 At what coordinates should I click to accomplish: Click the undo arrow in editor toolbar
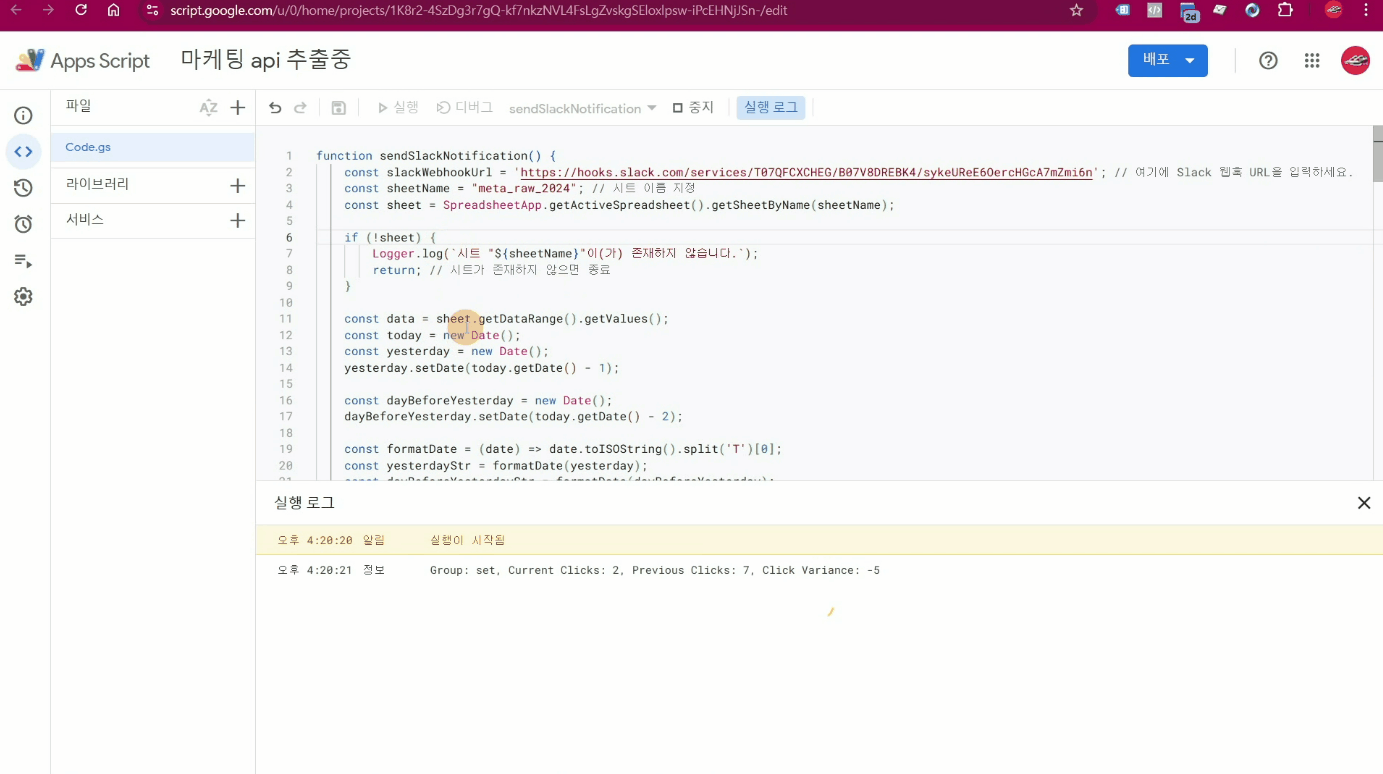275,108
